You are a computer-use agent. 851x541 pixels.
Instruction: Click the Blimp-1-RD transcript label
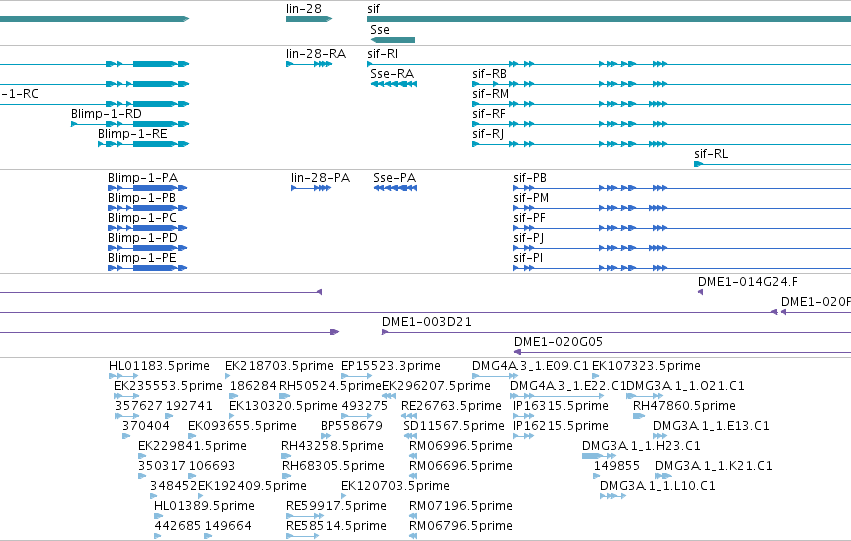106,114
